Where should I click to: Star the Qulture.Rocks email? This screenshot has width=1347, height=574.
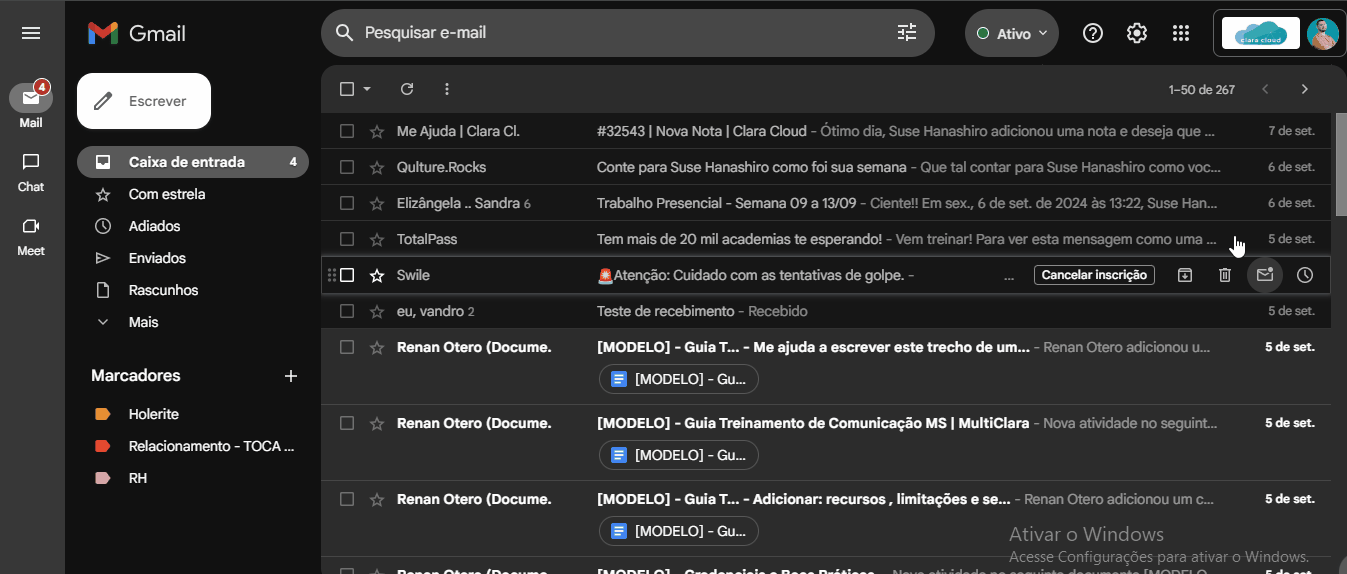(x=377, y=167)
